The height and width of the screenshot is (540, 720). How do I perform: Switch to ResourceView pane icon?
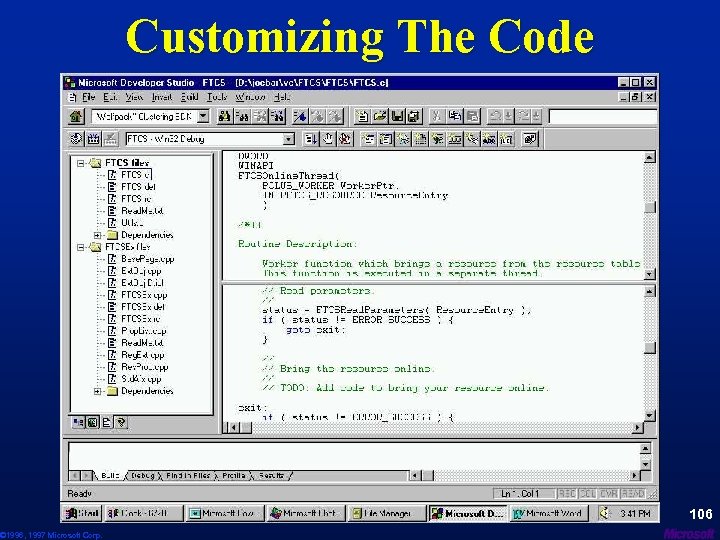(93, 422)
